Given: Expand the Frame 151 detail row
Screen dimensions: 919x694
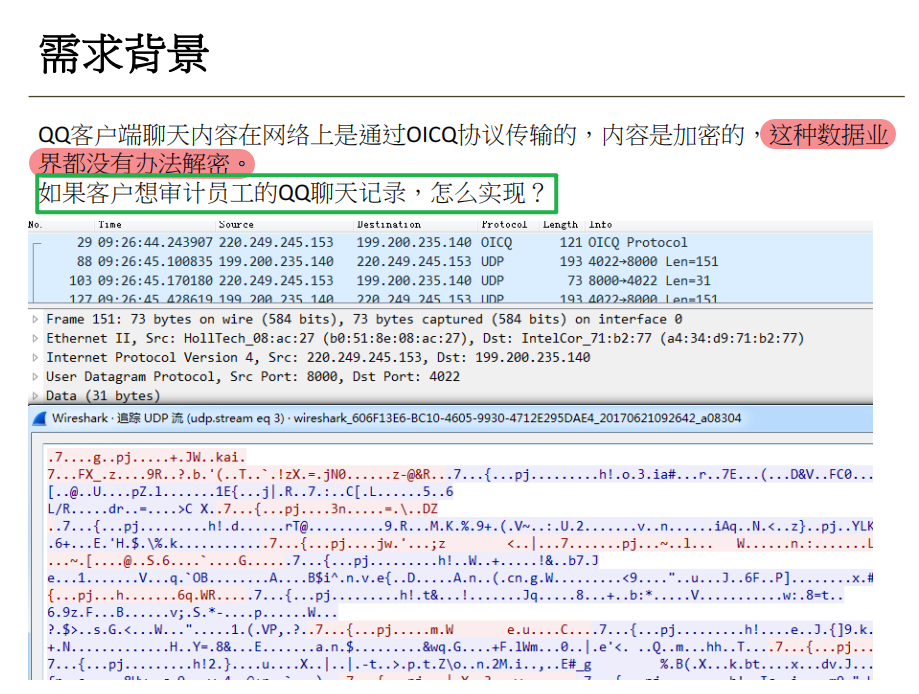Looking at the screenshot, I should click(x=35, y=319).
